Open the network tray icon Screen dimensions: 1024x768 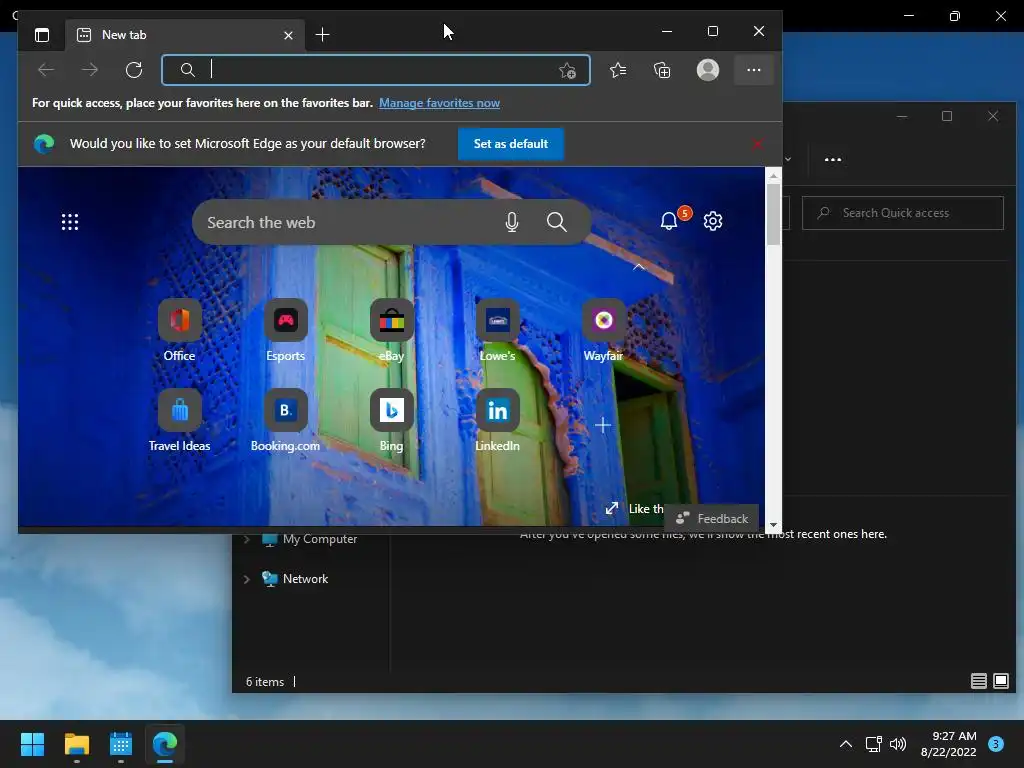[x=873, y=744]
